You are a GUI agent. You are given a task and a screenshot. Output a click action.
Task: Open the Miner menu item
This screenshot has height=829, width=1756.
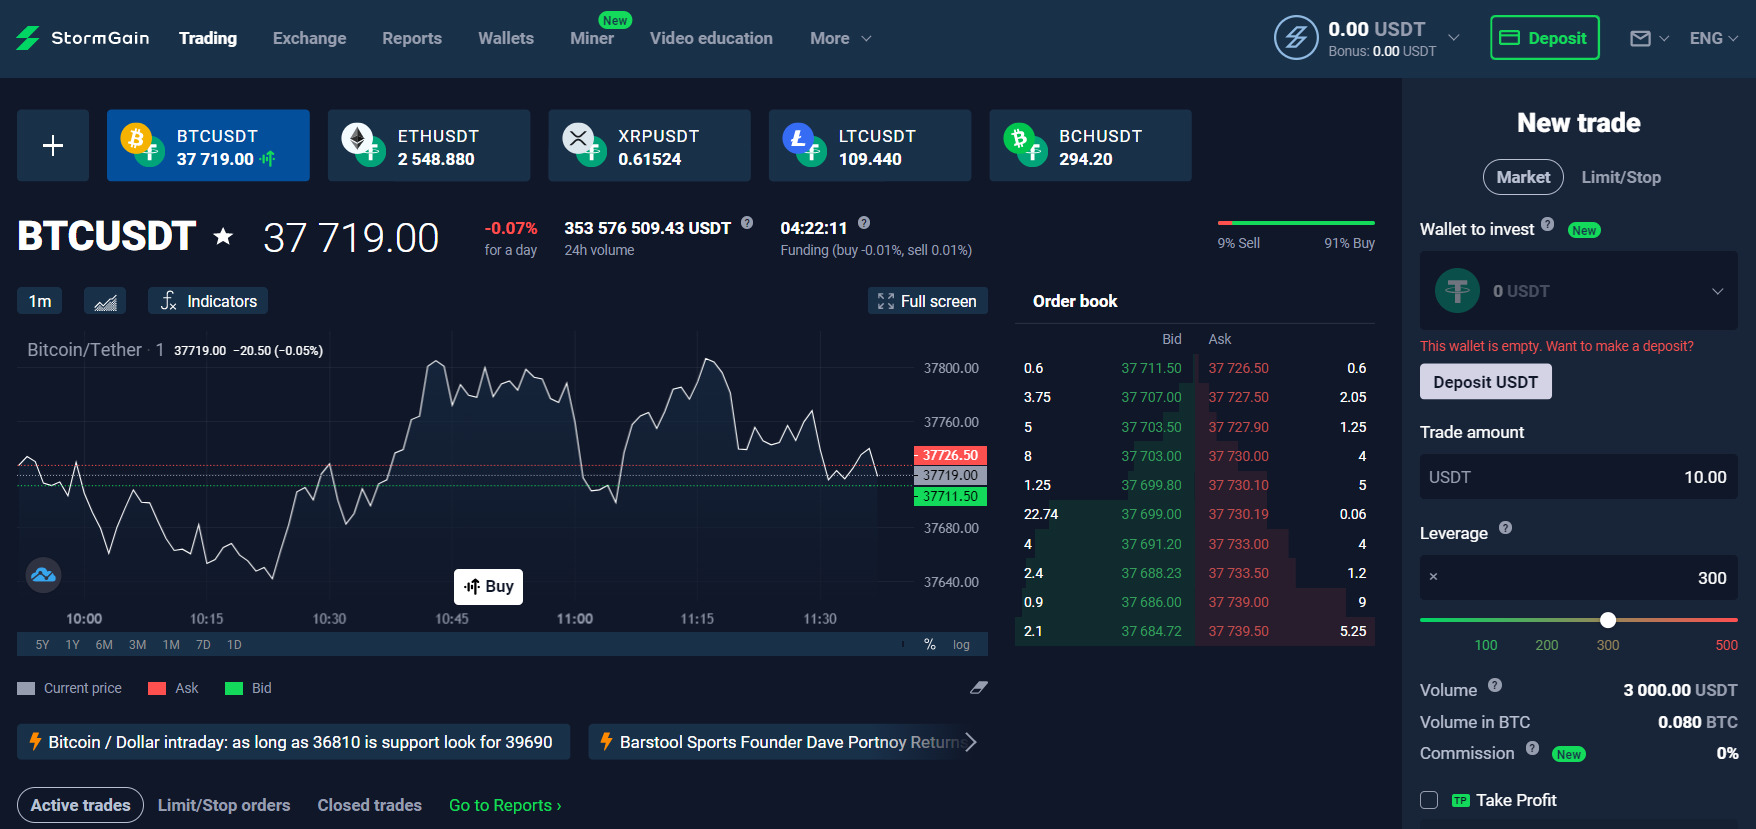coord(592,38)
